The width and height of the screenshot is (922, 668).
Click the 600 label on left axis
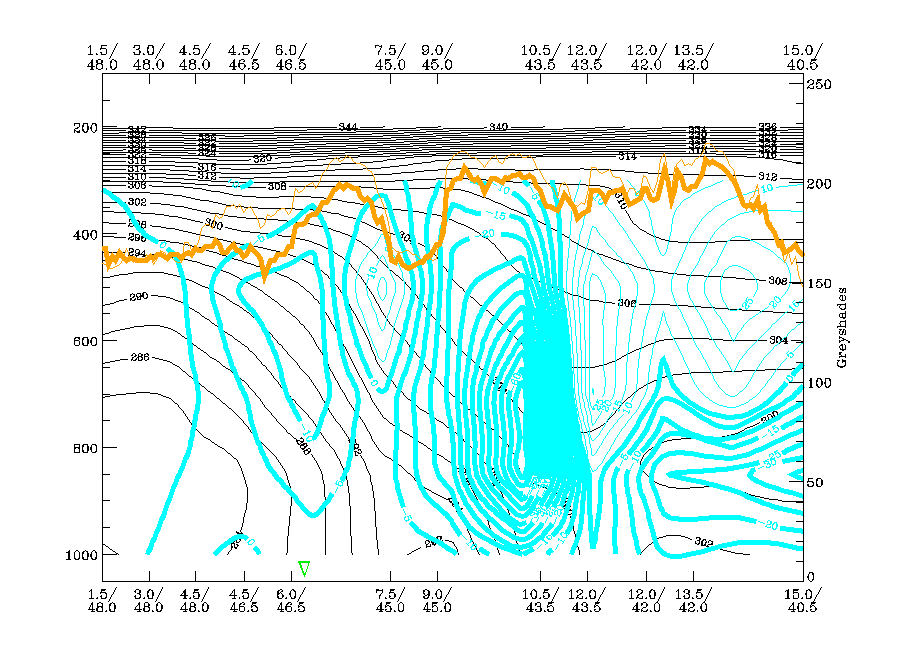pyautogui.click(x=83, y=341)
